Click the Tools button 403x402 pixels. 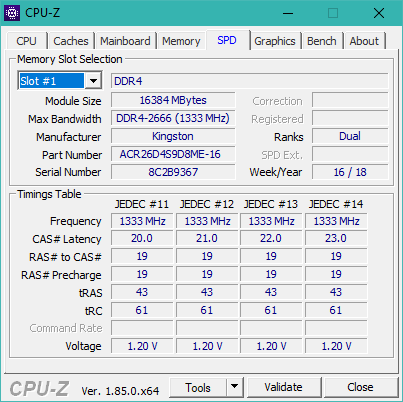click(198, 387)
